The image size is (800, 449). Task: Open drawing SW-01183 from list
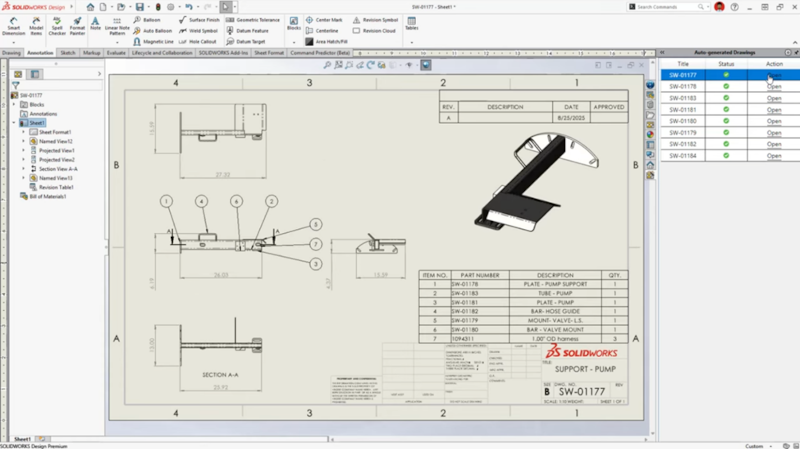coord(774,98)
